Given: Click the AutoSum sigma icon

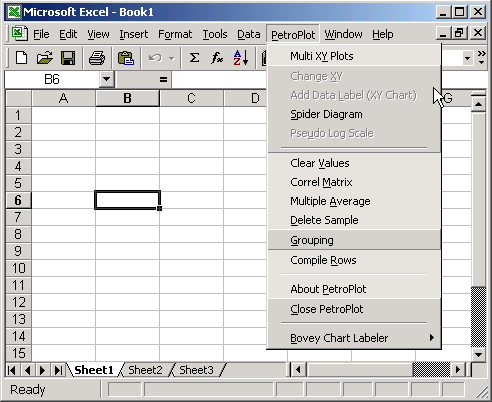Looking at the screenshot, I should coord(194,58).
